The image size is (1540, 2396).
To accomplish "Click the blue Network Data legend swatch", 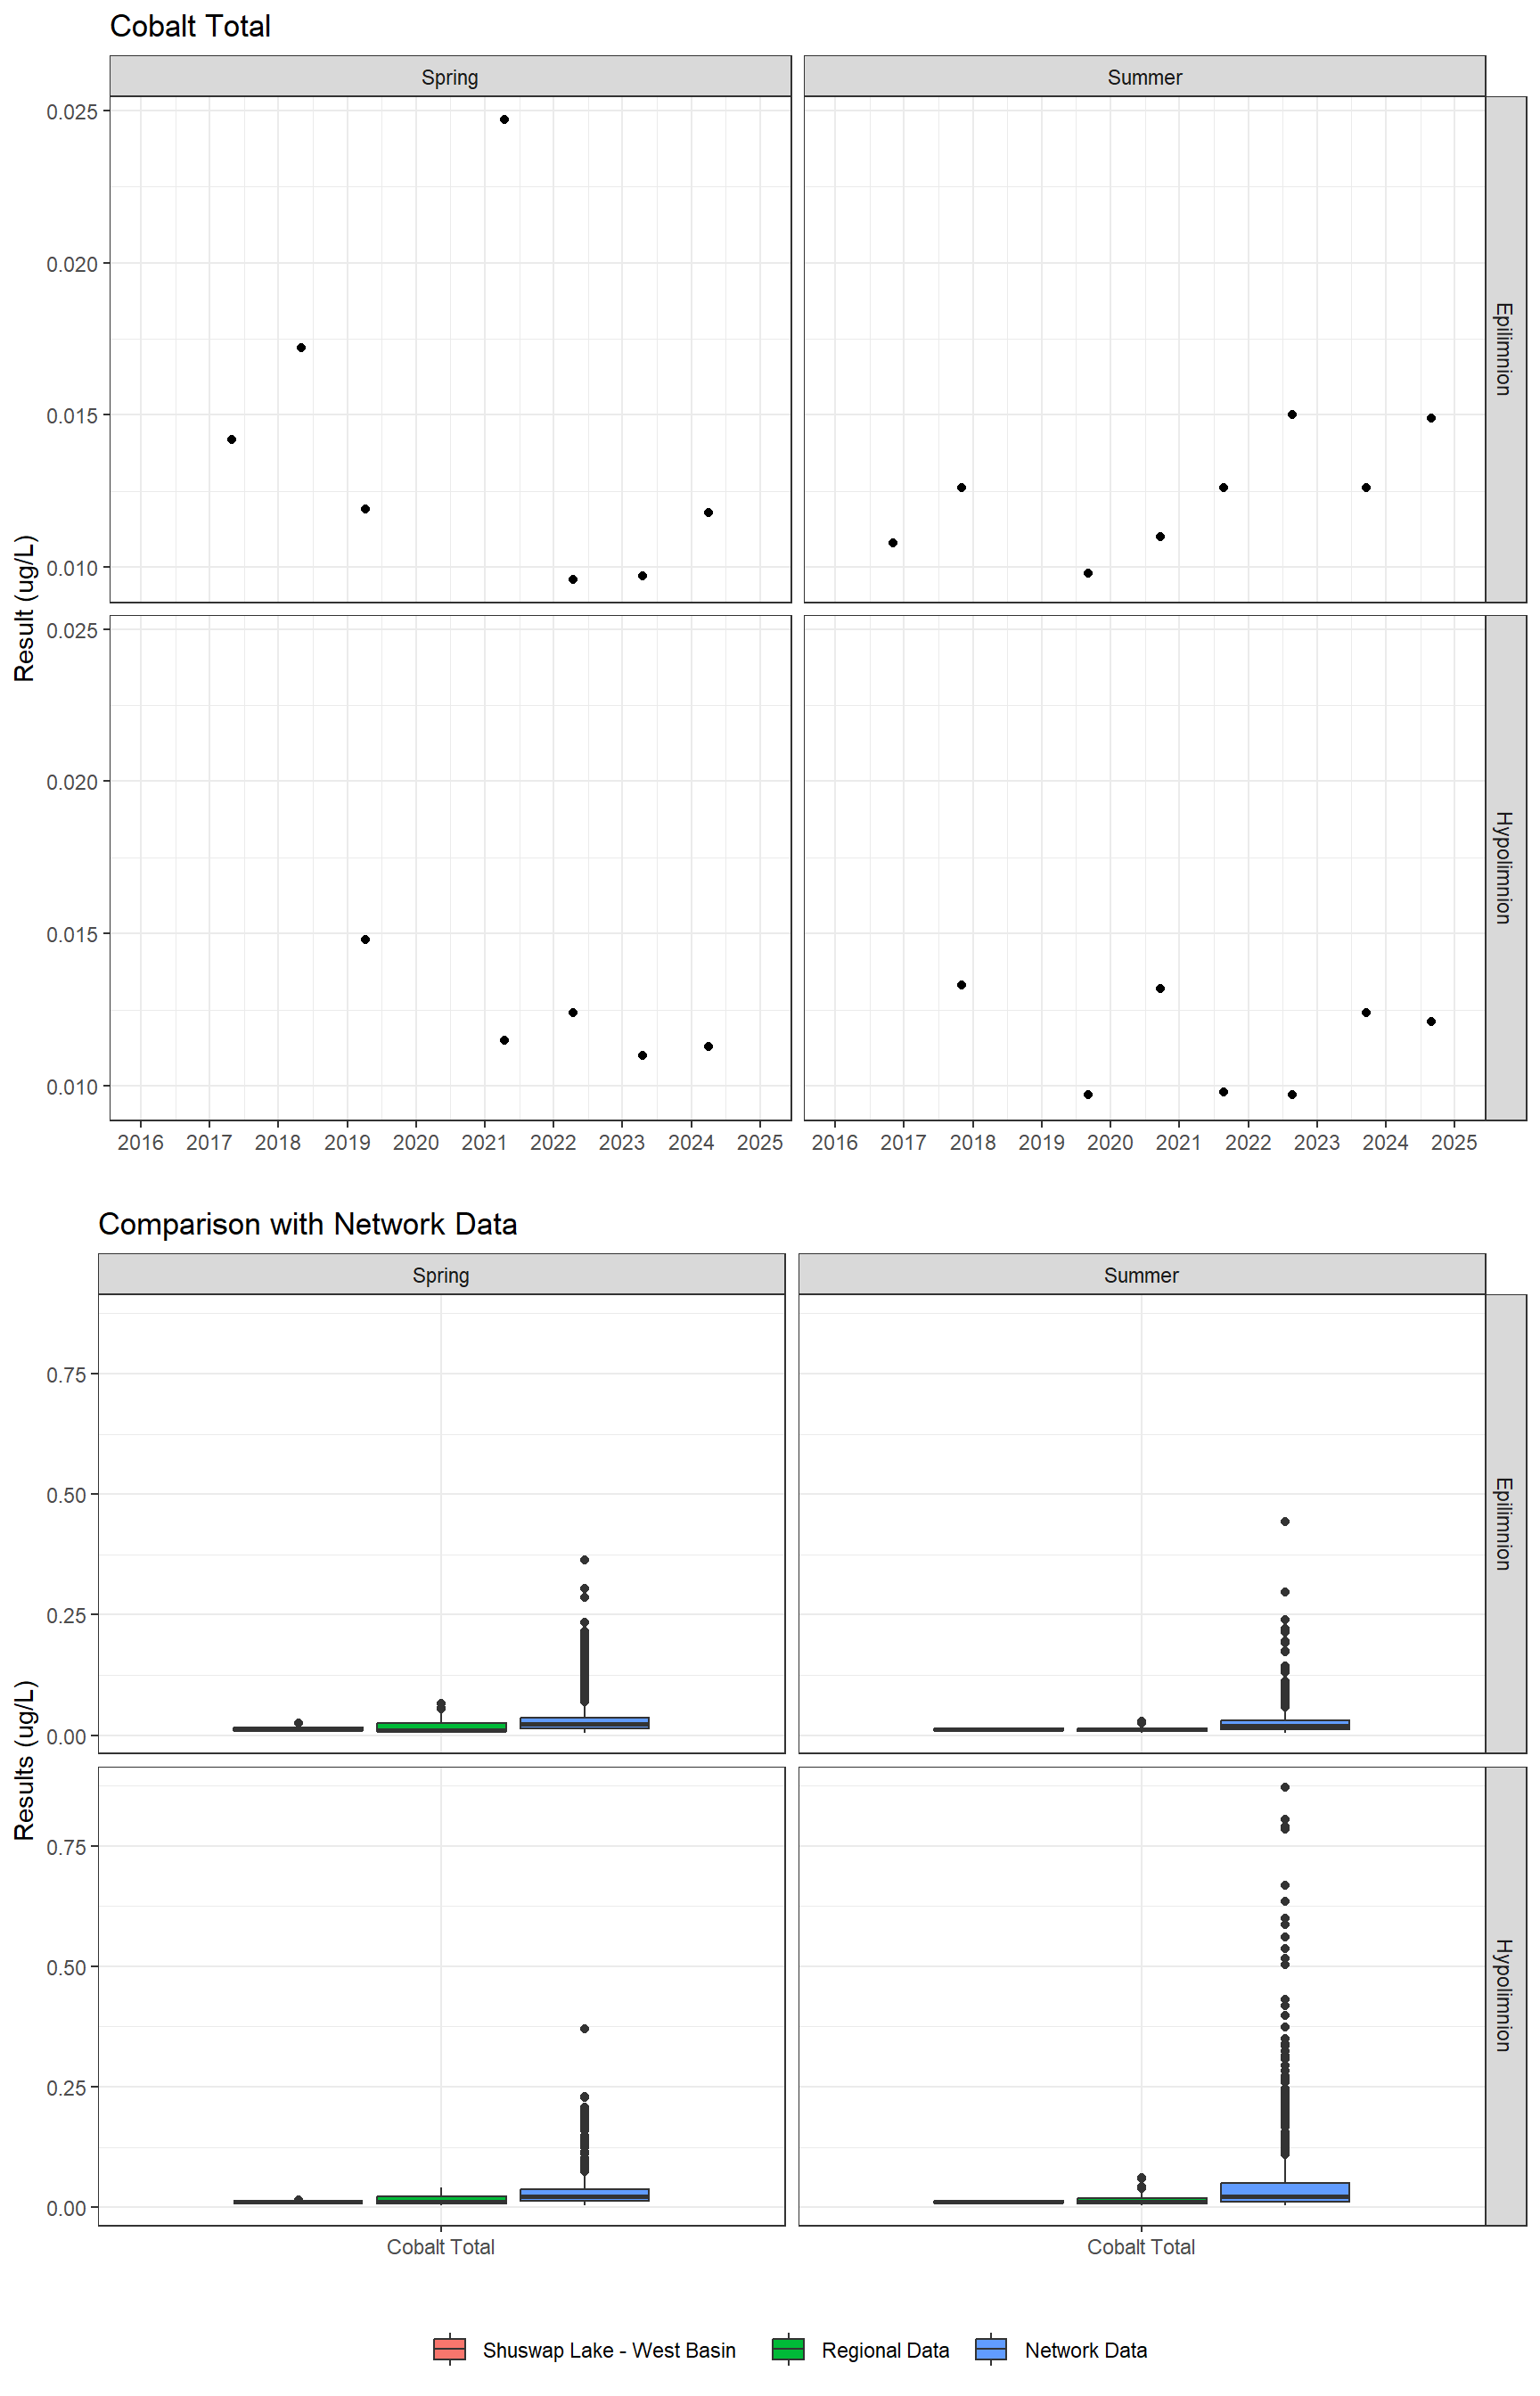I will click(x=990, y=2349).
